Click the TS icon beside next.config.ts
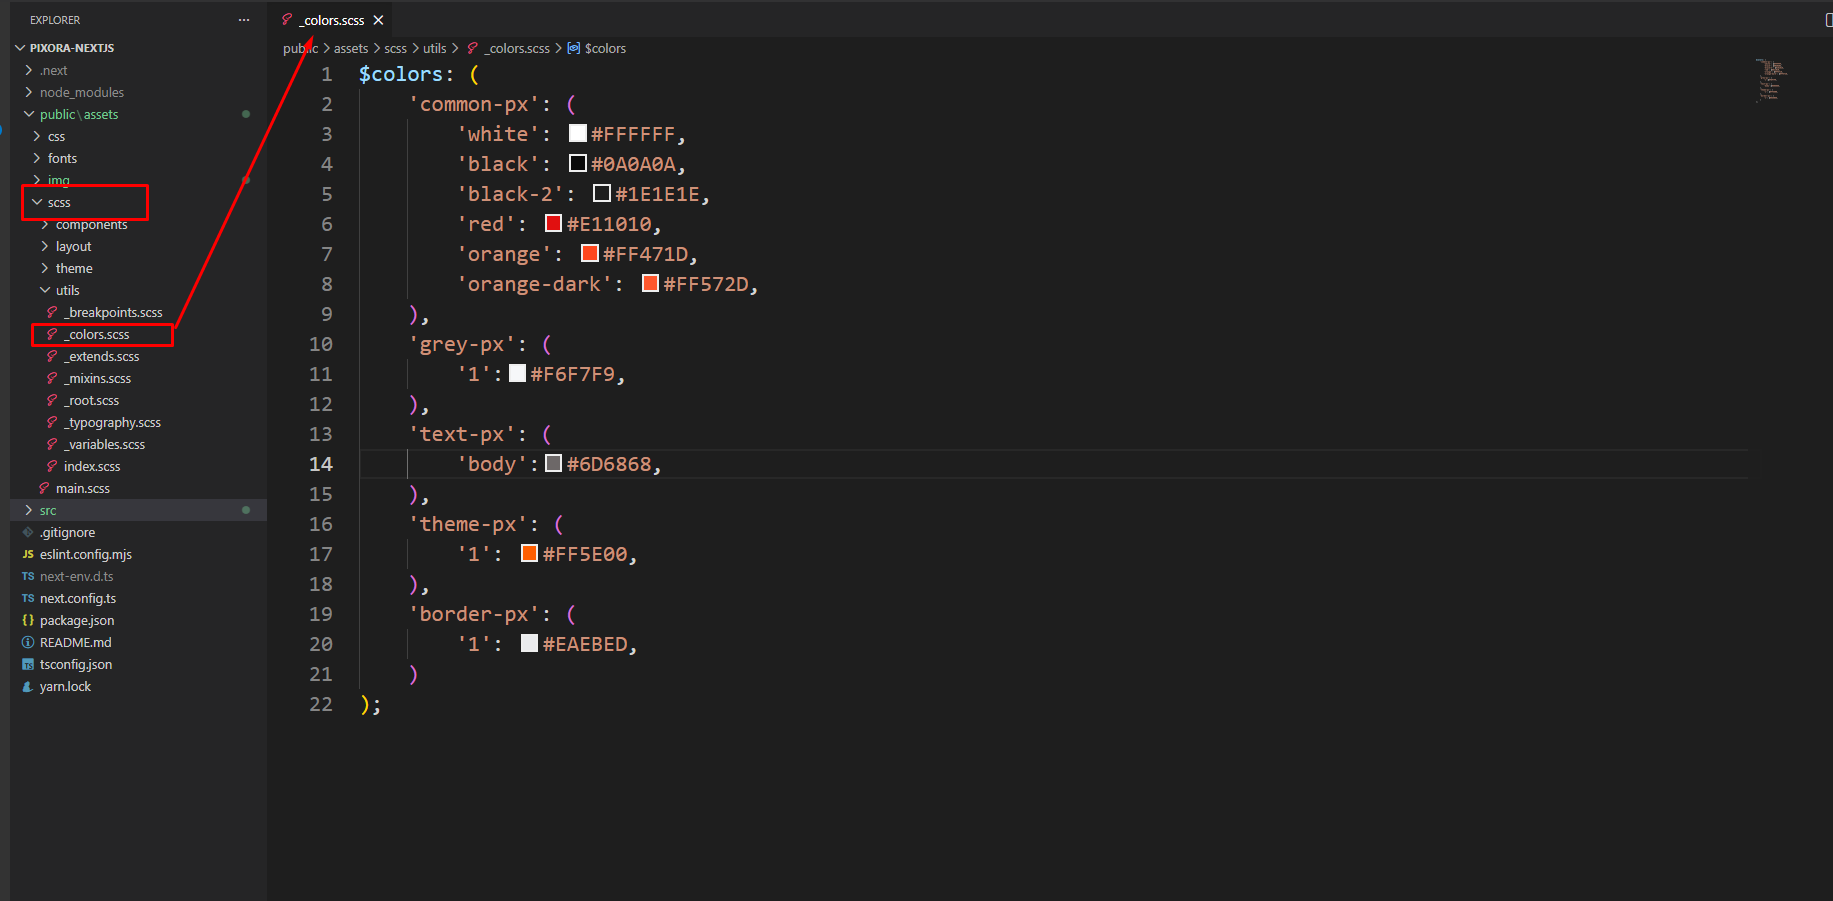Image resolution: width=1833 pixels, height=901 pixels. pos(28,598)
